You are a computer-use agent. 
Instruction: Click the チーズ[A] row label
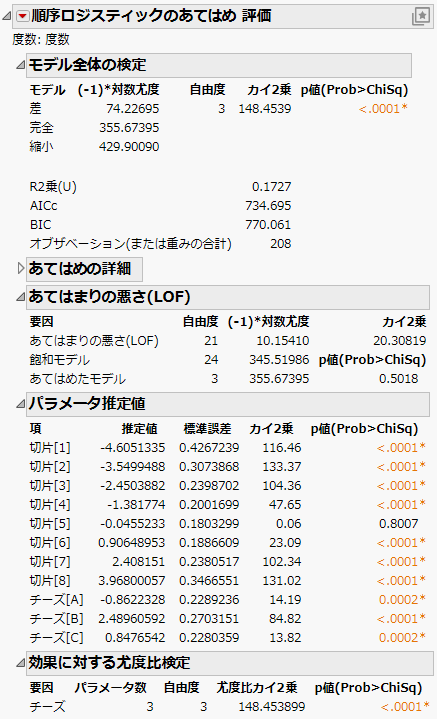point(56,600)
